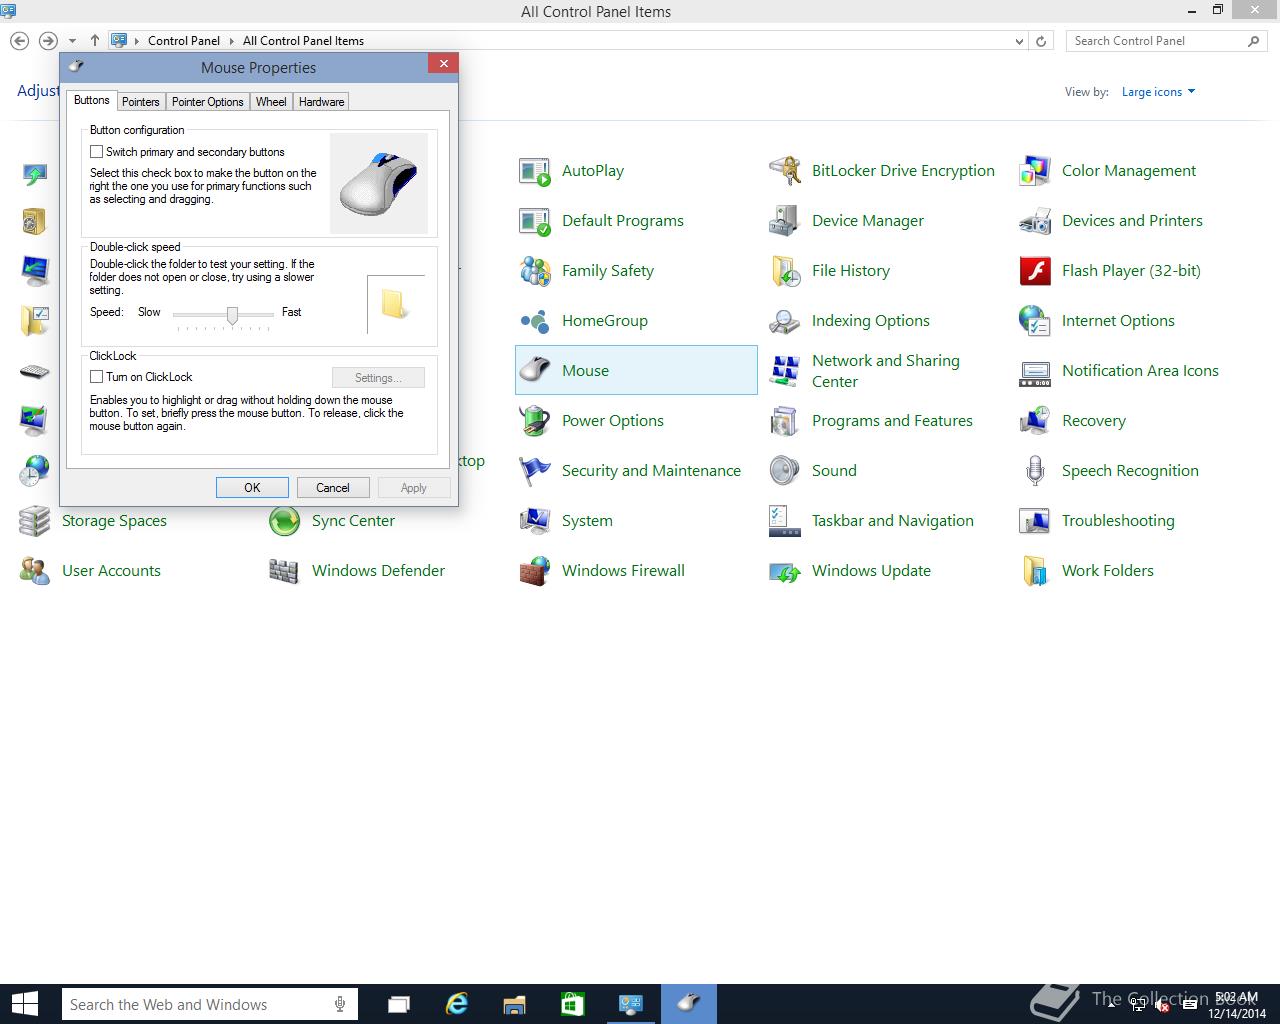Open the AutoPlay icon
1280x1024 pixels.
coord(535,171)
